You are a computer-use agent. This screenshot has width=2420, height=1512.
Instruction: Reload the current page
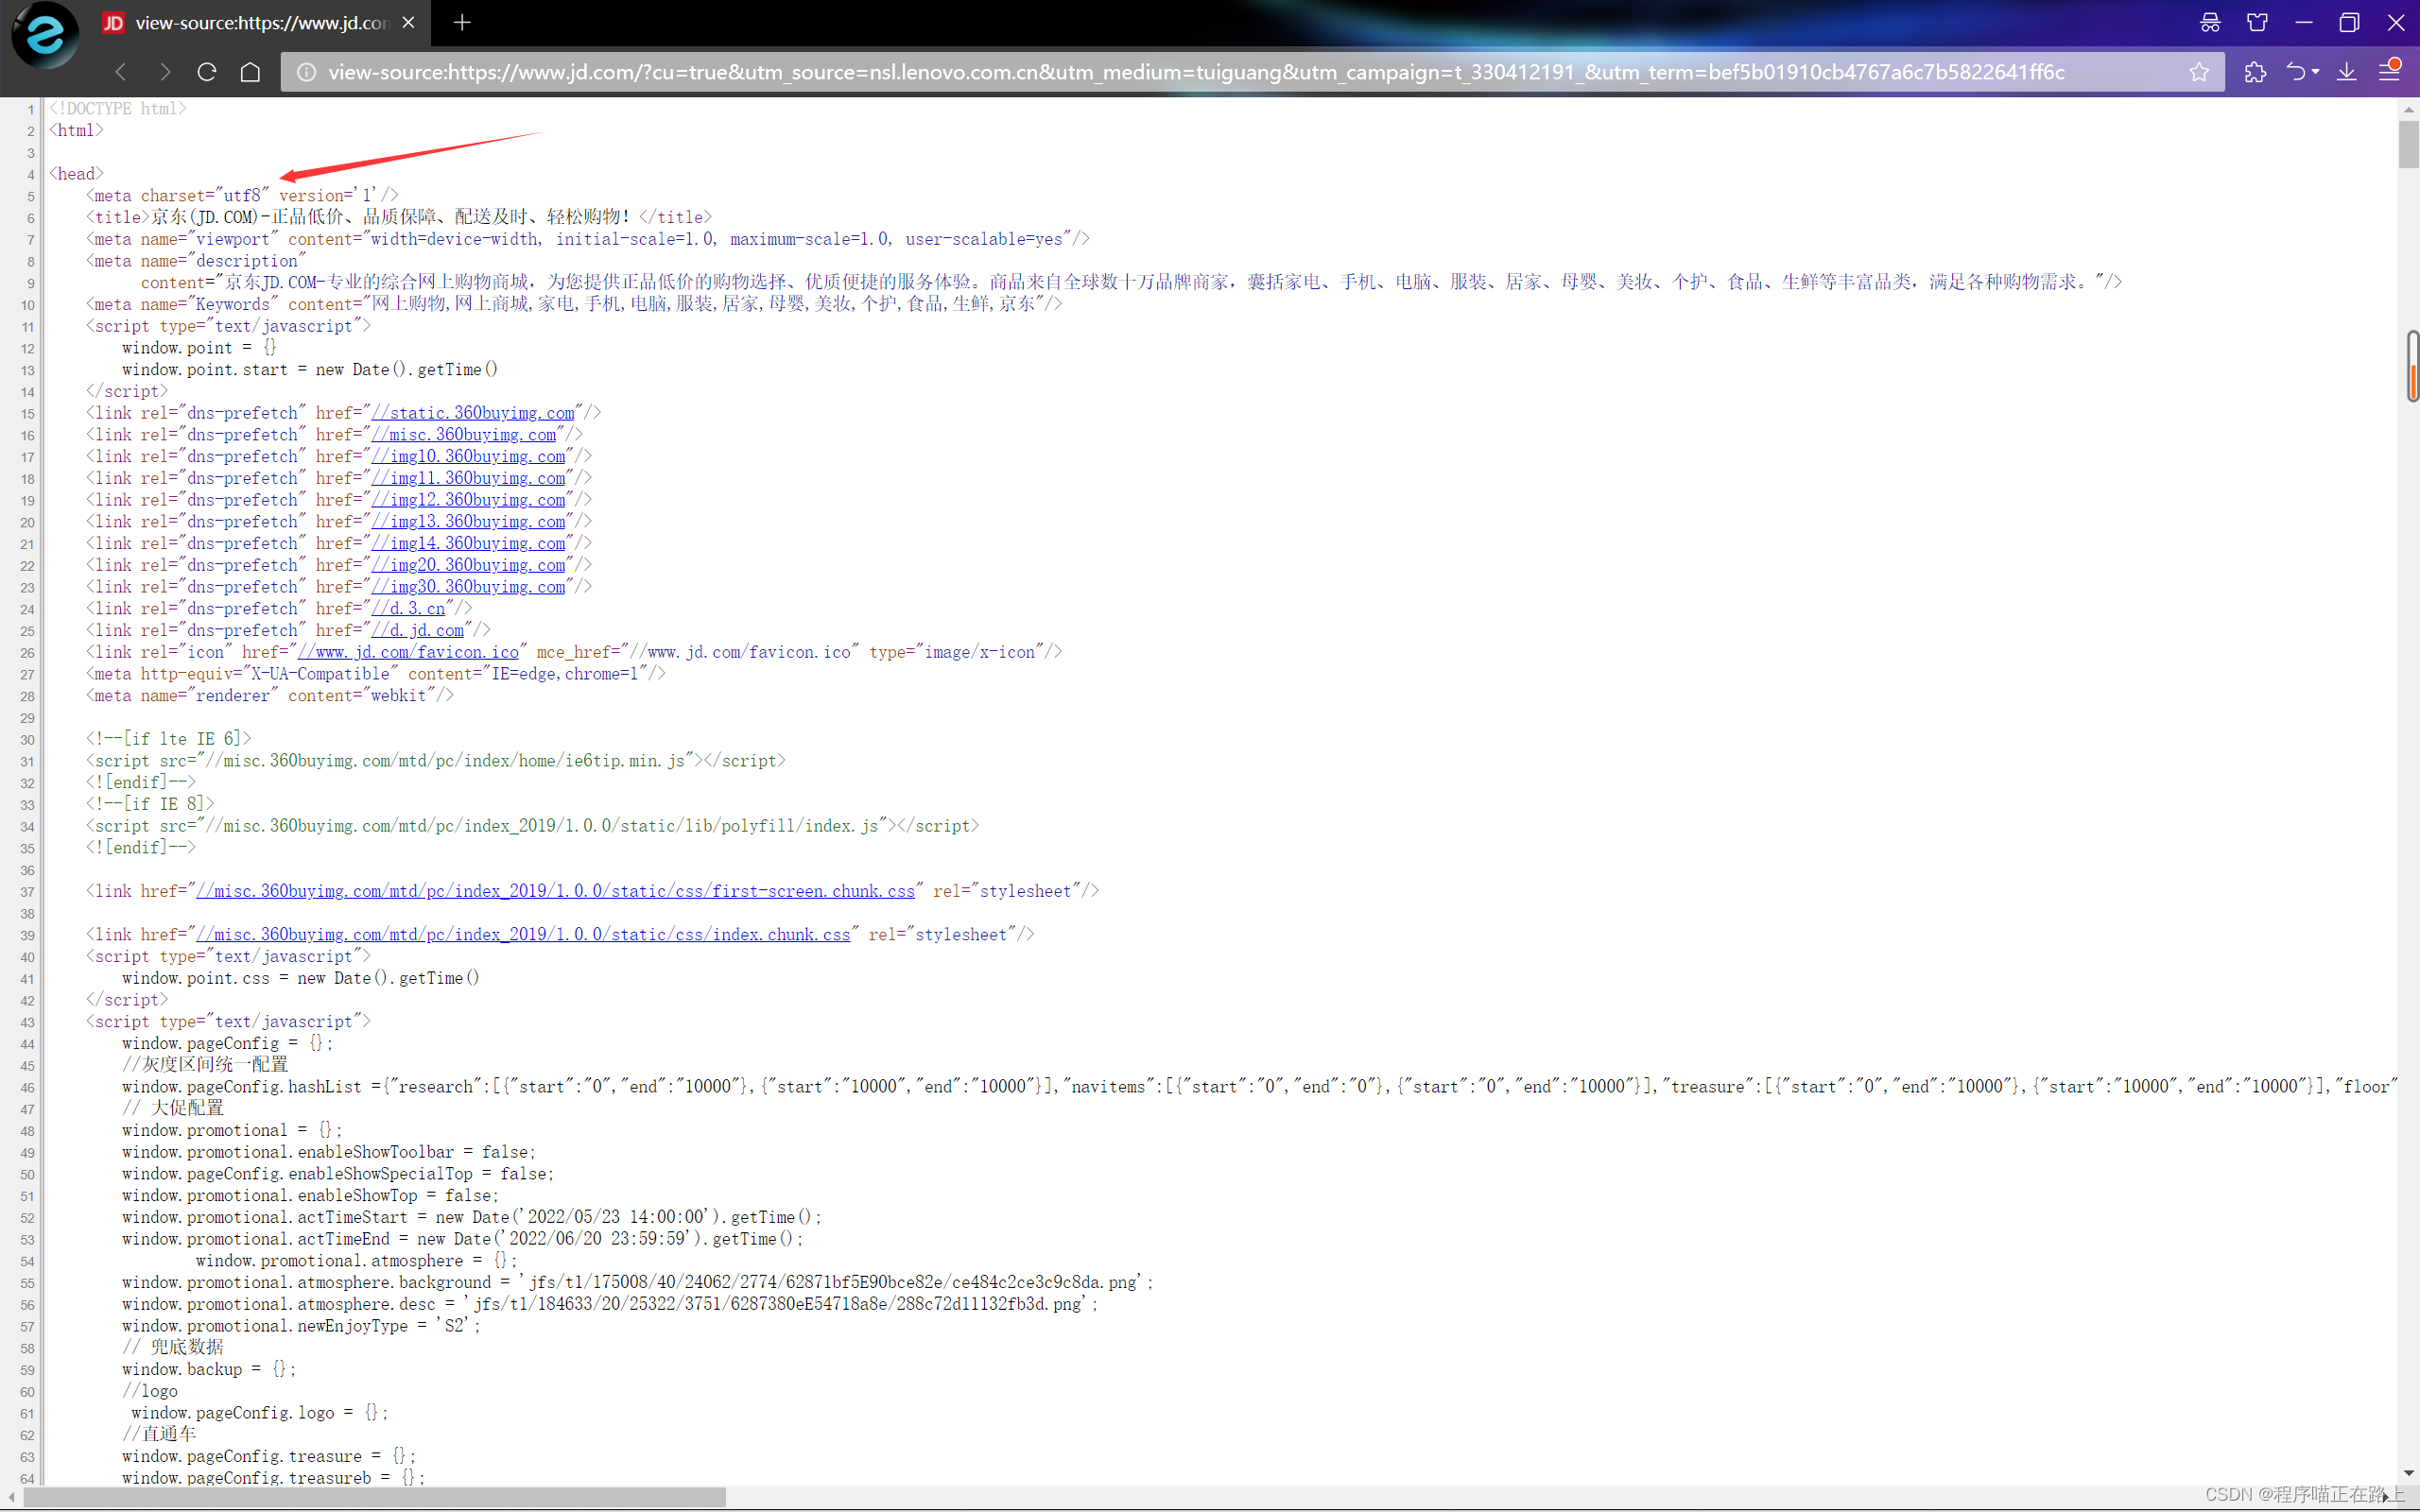pos(207,72)
